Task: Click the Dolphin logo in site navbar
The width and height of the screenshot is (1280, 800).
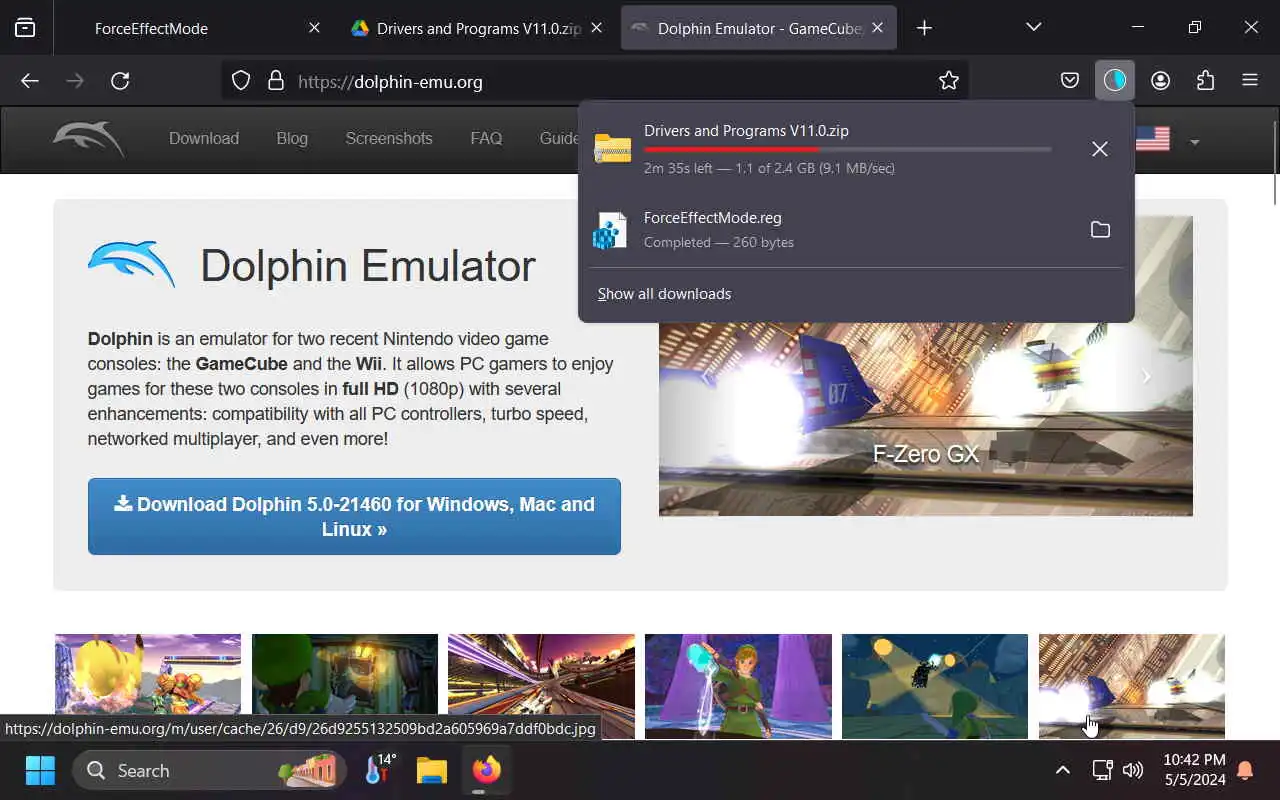Action: pos(90,139)
